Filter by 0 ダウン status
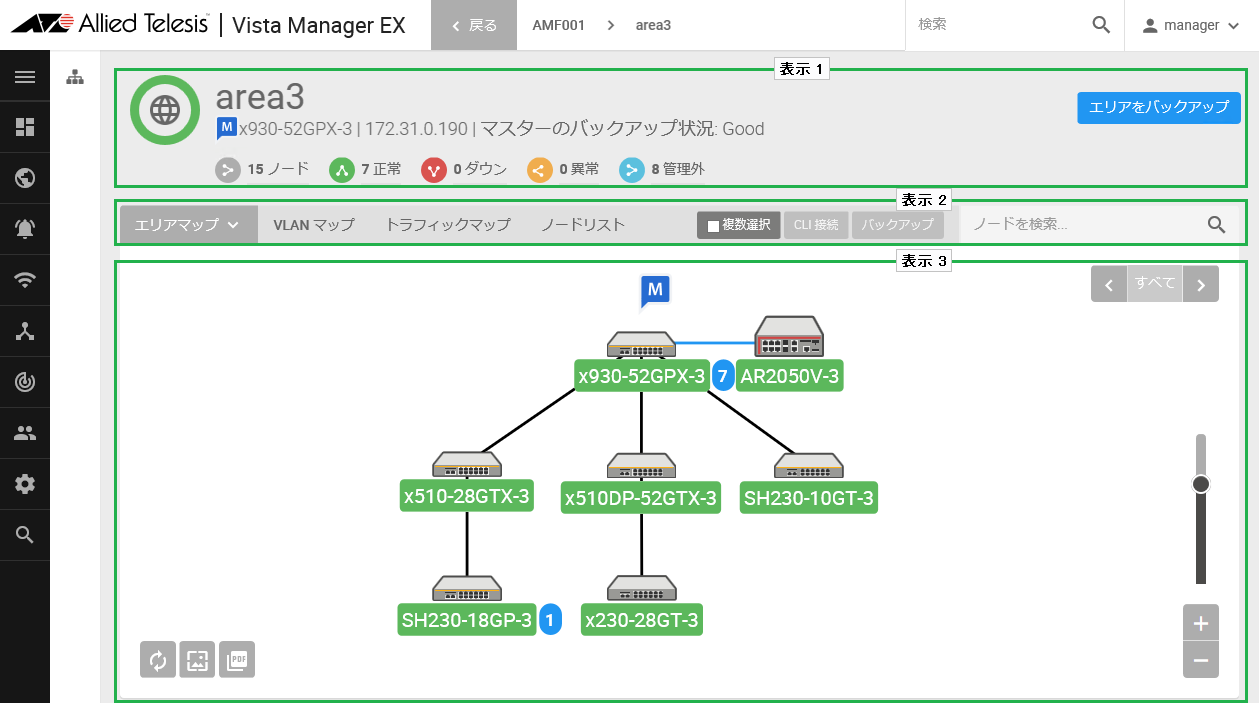This screenshot has width=1259, height=703. (x=464, y=170)
